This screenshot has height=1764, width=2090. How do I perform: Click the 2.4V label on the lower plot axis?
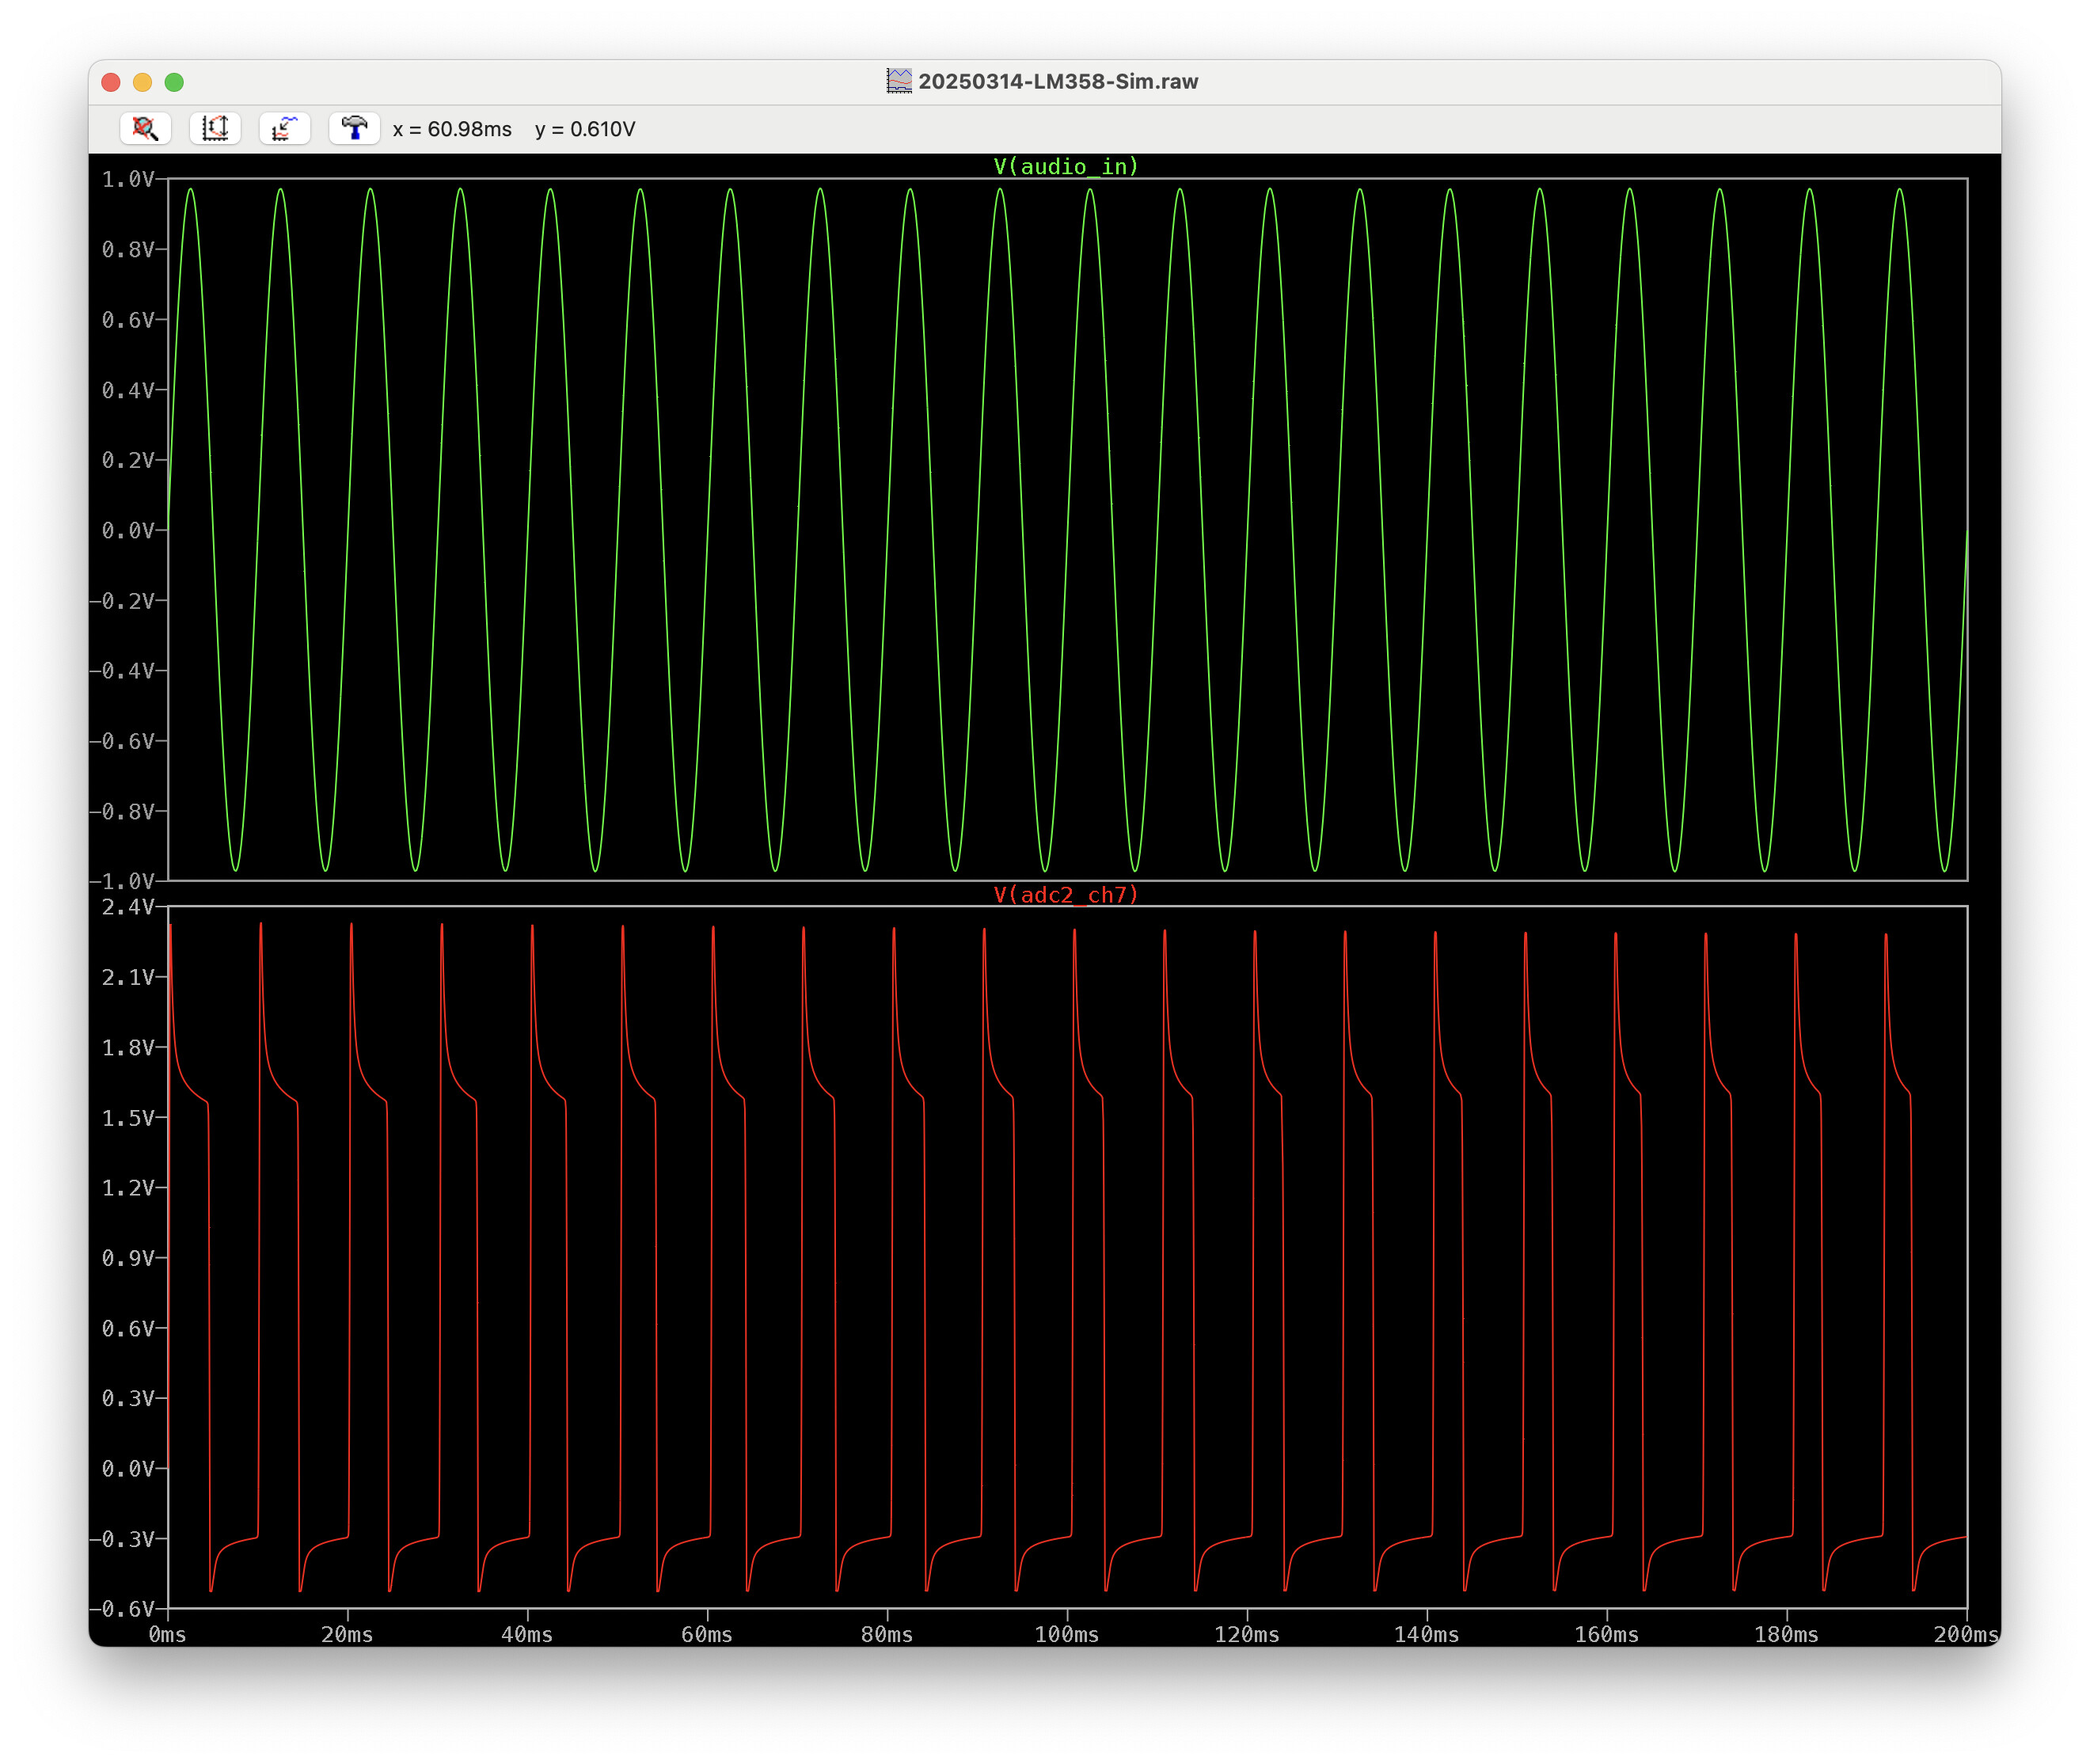pyautogui.click(x=128, y=907)
